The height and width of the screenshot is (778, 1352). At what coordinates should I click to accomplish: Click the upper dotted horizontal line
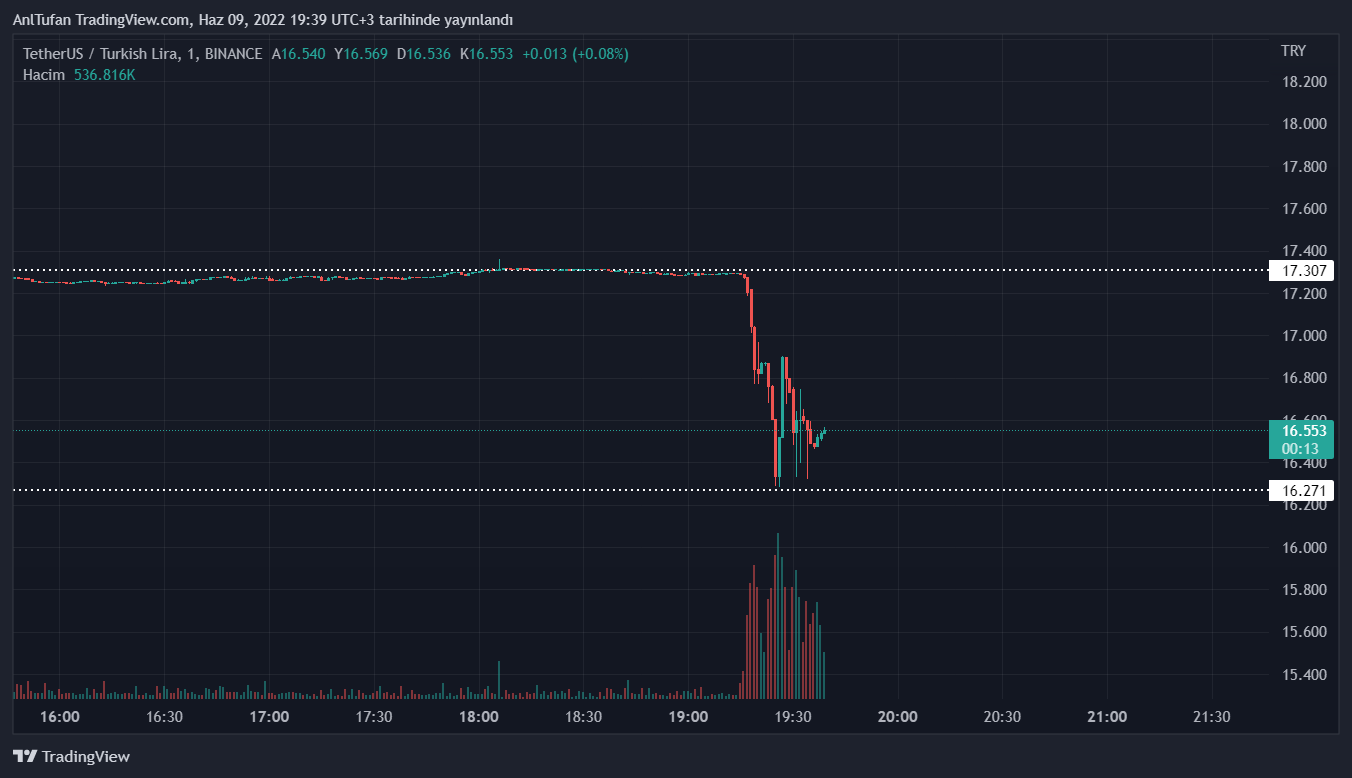pos(400,271)
